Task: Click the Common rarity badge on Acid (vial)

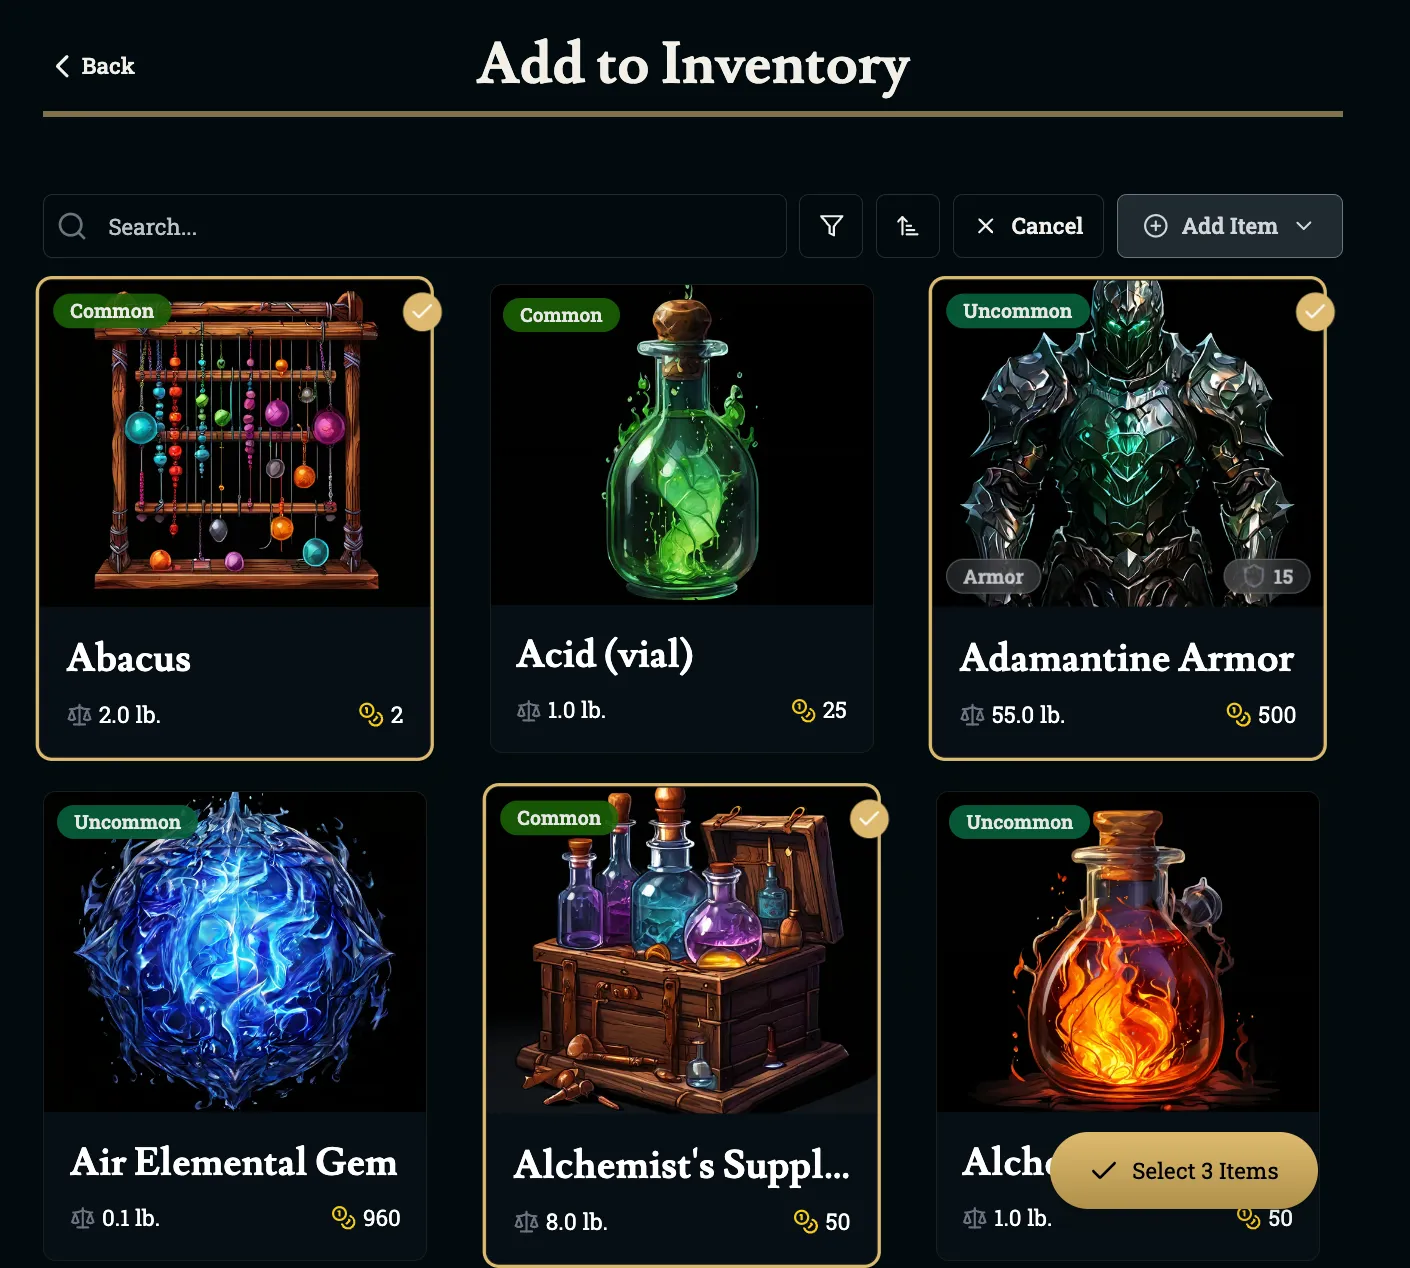Action: 561,315
